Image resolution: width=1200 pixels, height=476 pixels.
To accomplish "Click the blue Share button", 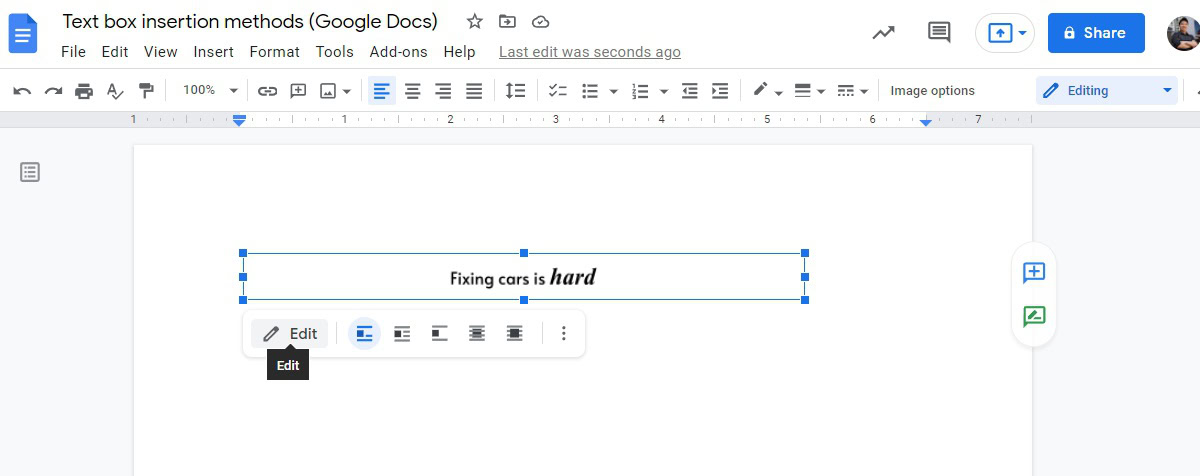I will click(x=1095, y=33).
